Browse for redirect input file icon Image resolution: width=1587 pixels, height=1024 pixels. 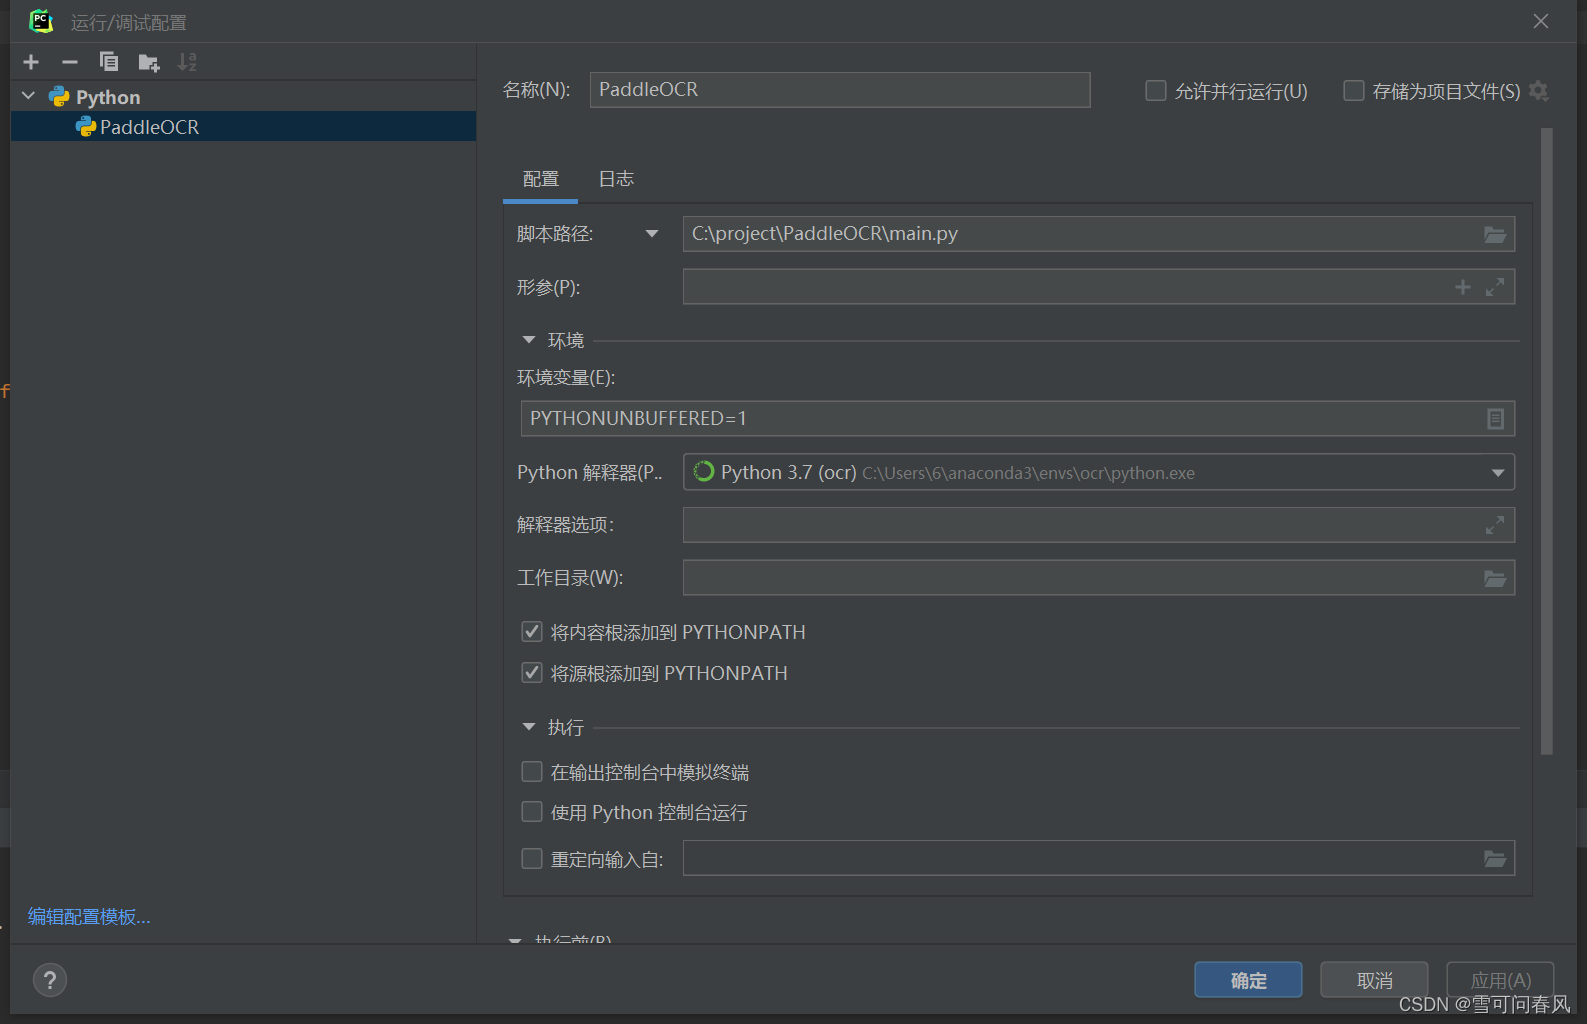pyautogui.click(x=1494, y=858)
